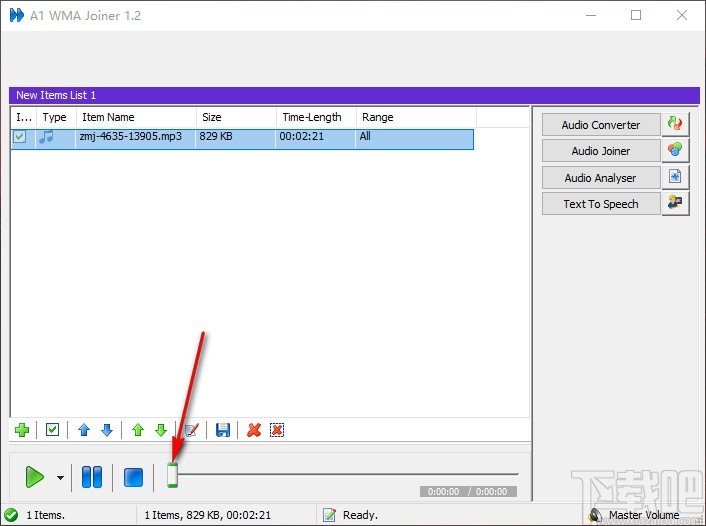Open the Audio Converter button
Screen dimensions: 706x526
point(601,125)
